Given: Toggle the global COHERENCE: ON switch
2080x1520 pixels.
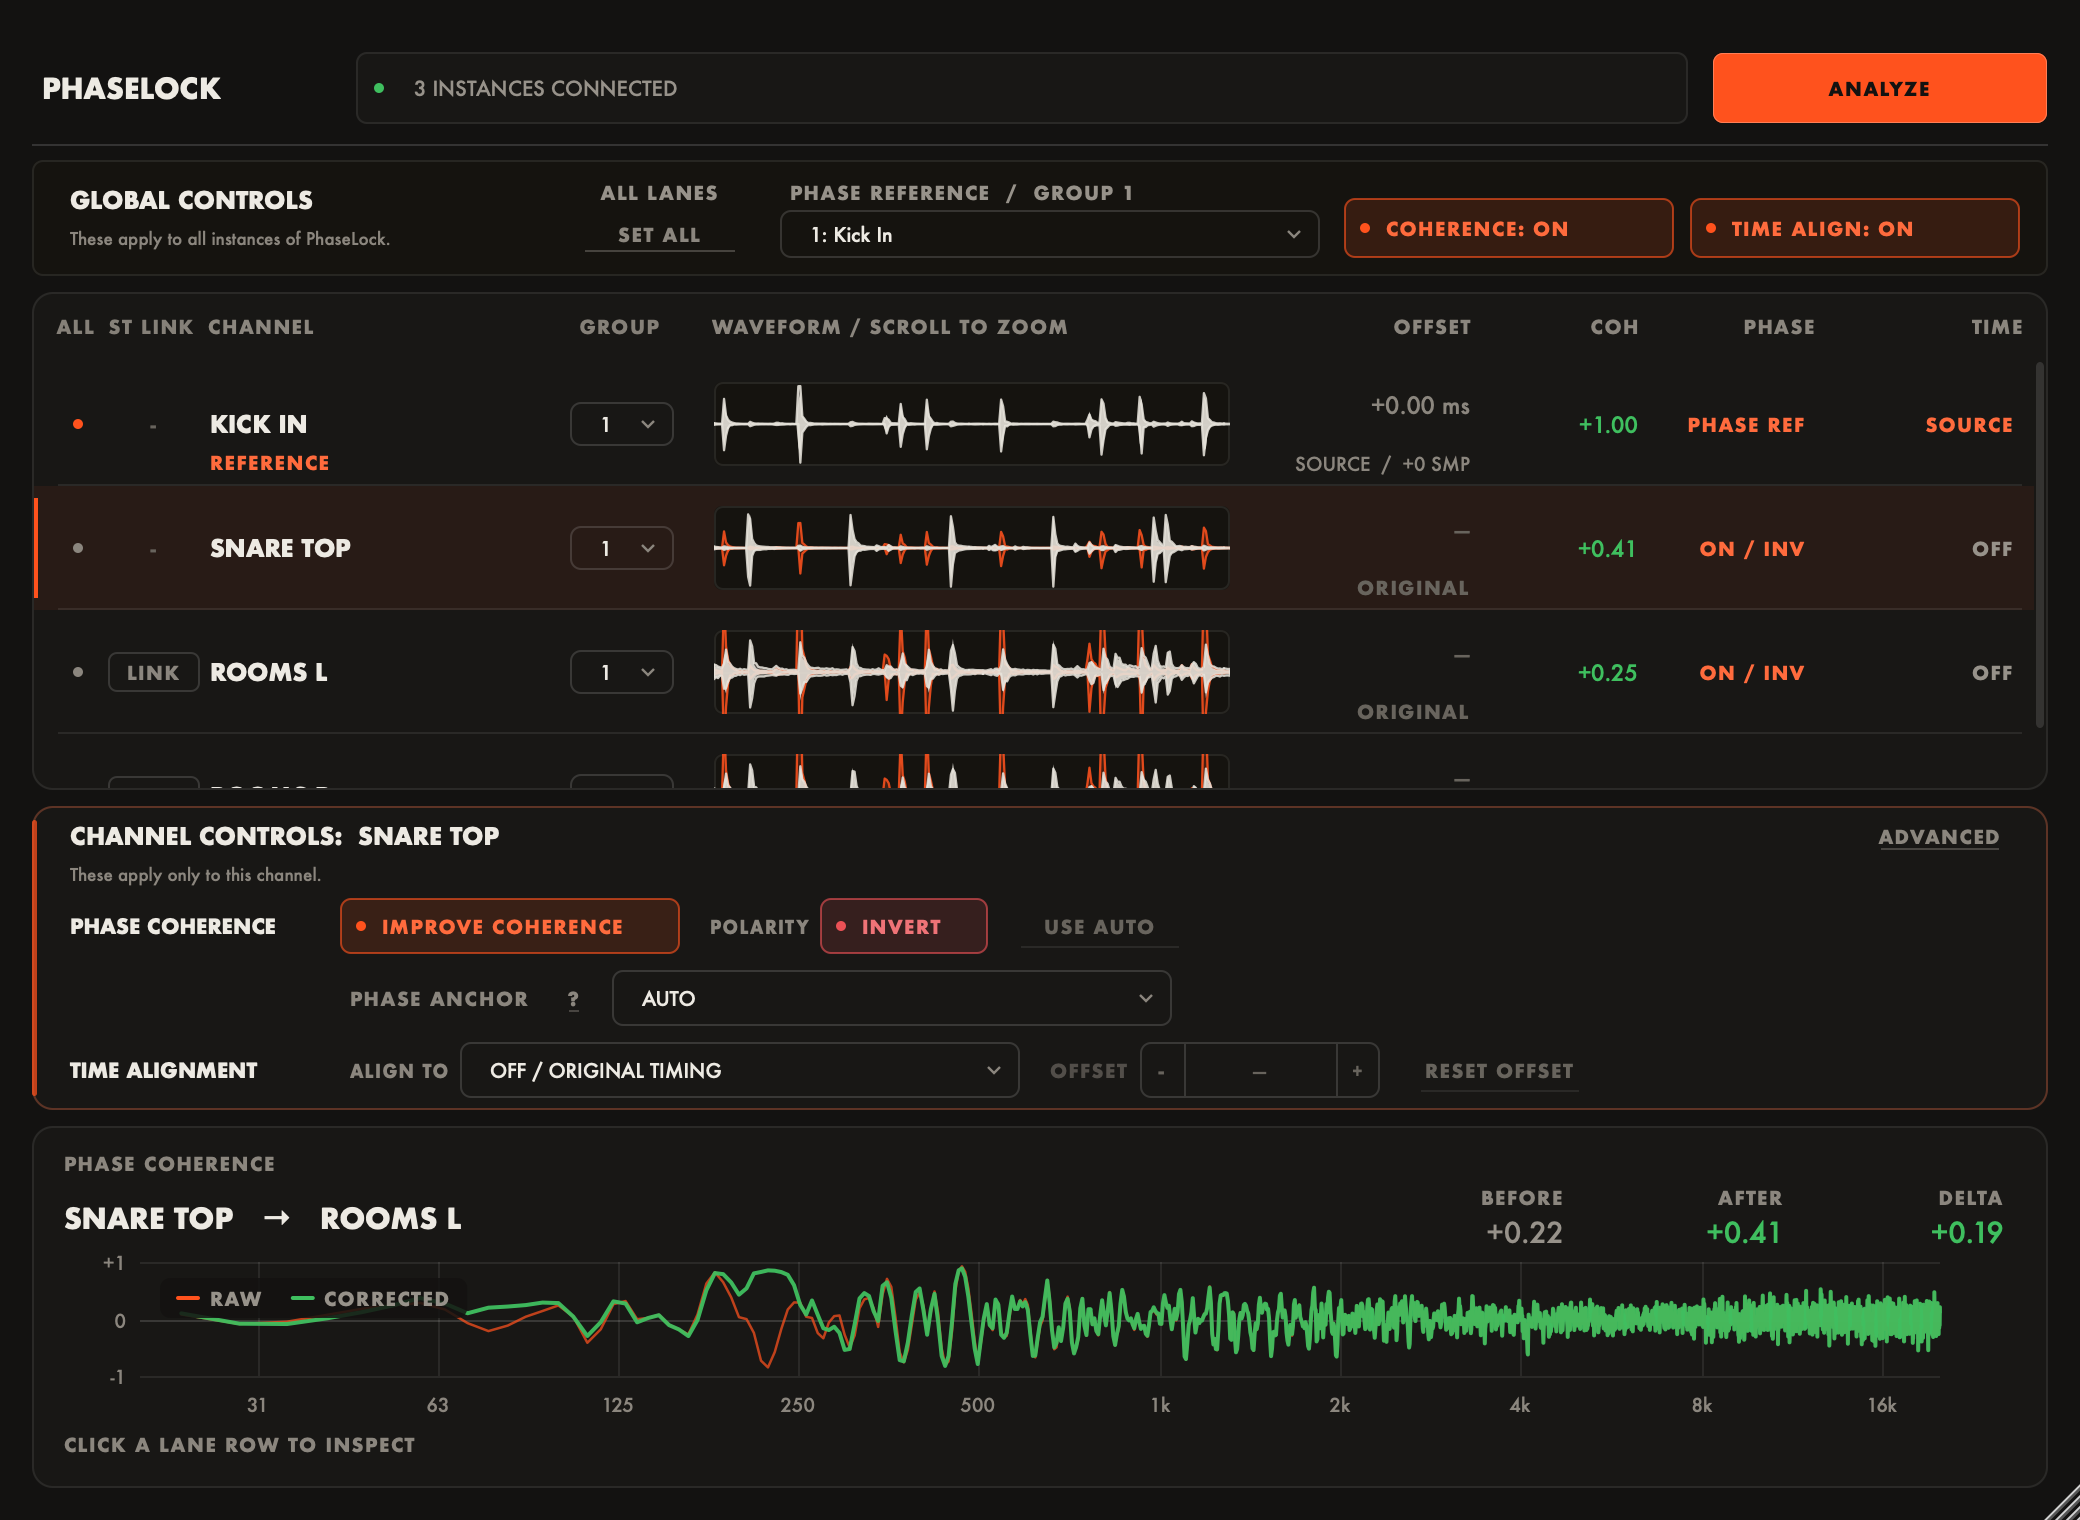Looking at the screenshot, I should pyautogui.click(x=1508, y=228).
